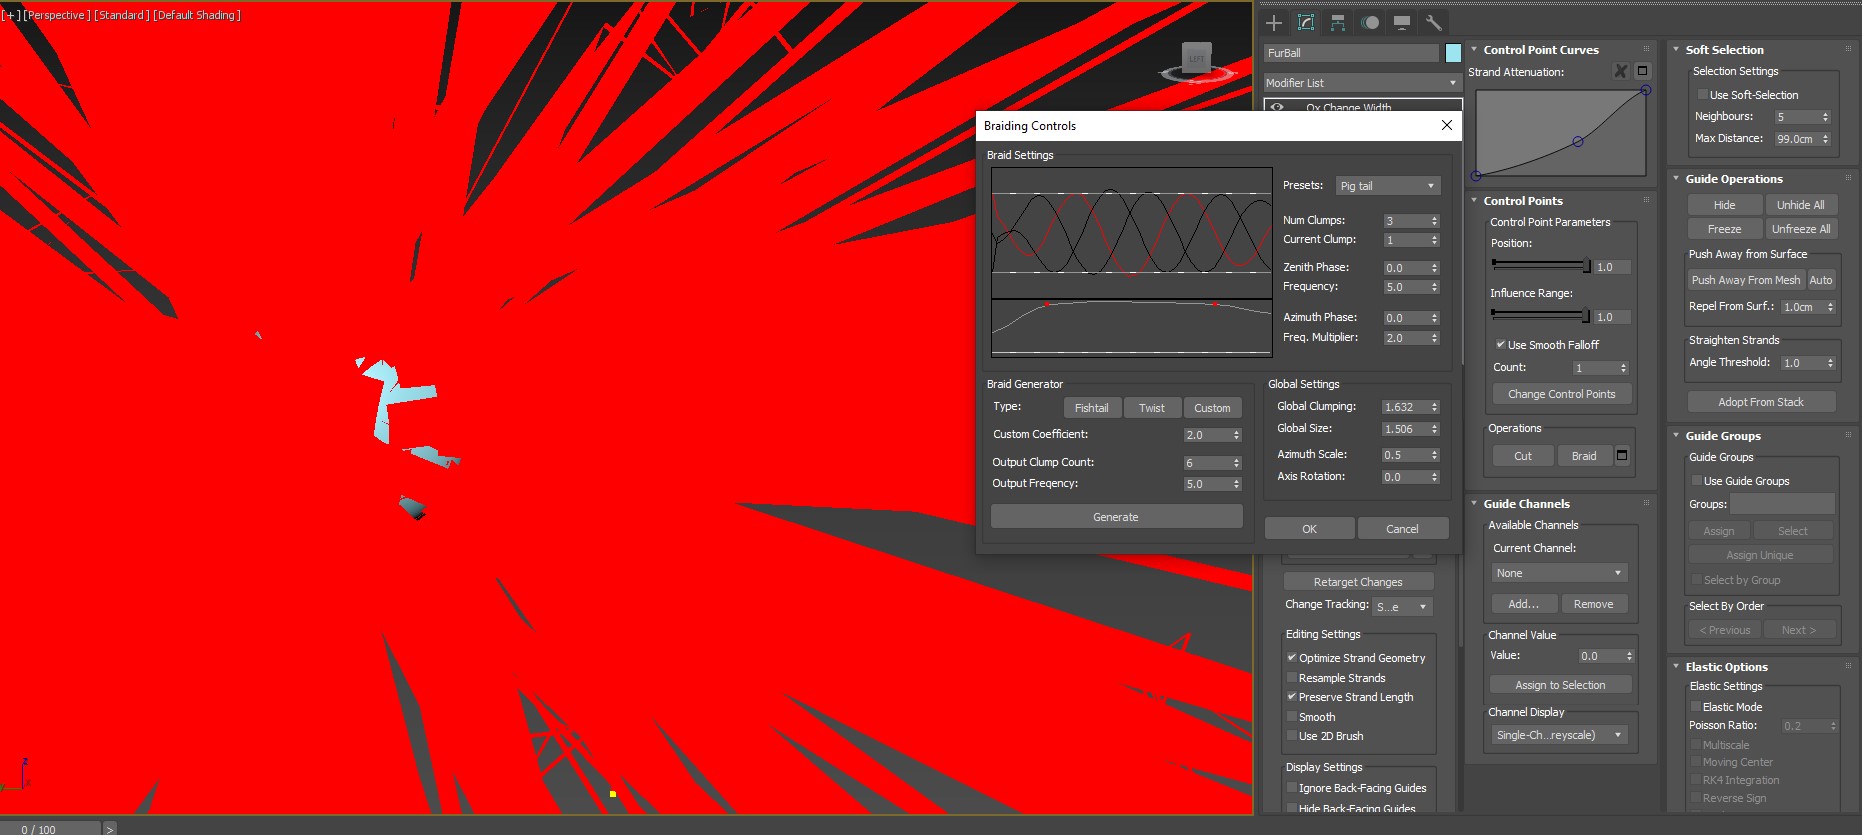The height and width of the screenshot is (835, 1862).
Task: Open the Motion panel icon
Action: (x=1370, y=23)
